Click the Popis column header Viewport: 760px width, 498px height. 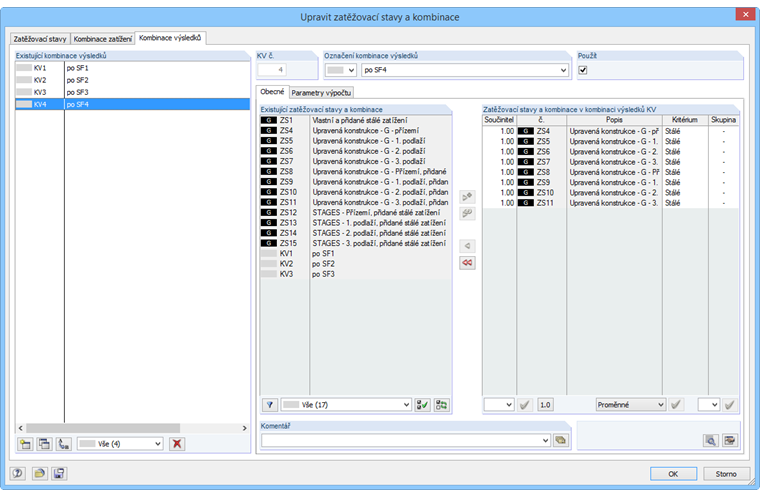(614, 120)
